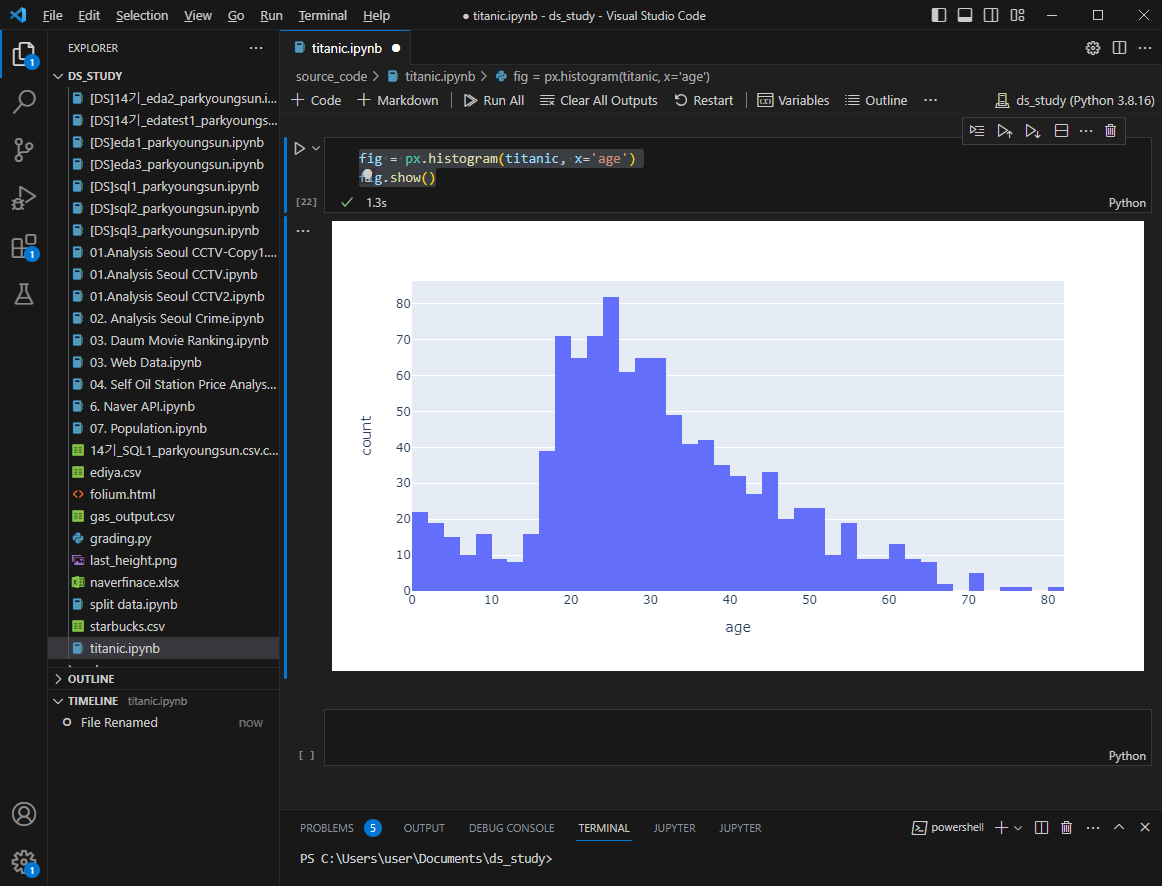Kill terminal with trash icon
Image resolution: width=1162 pixels, height=886 pixels.
1066,827
